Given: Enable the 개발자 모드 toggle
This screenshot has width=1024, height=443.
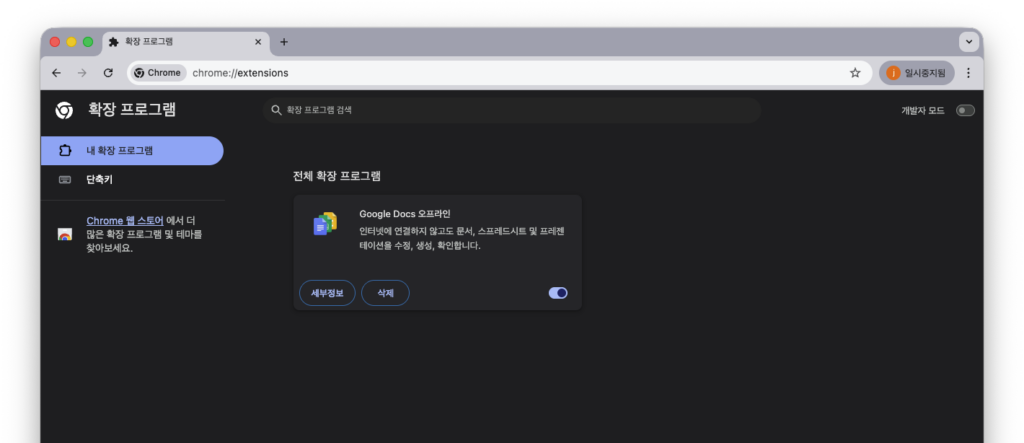Looking at the screenshot, I should coord(964,110).
